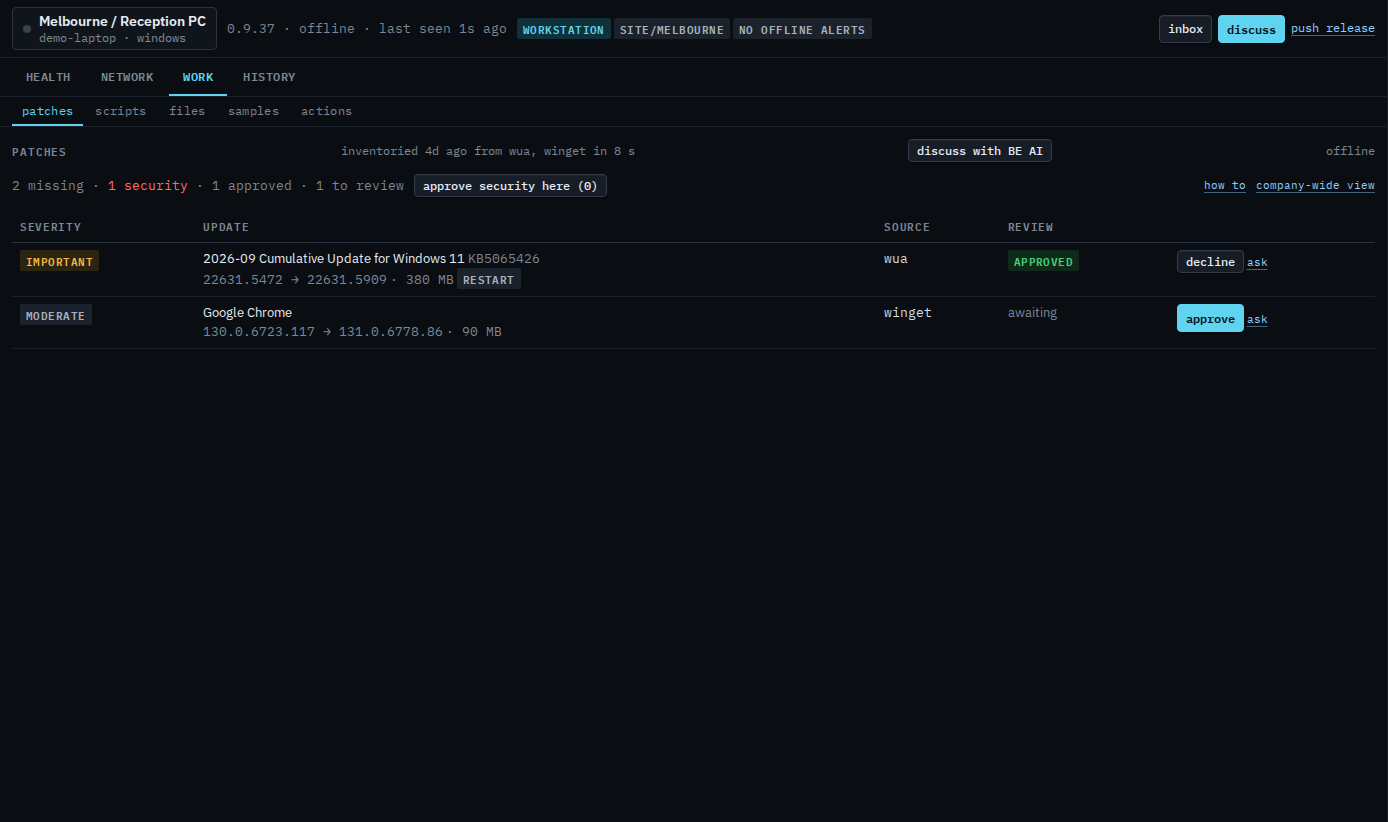Image resolution: width=1388 pixels, height=822 pixels.
Task: Click the winget source cell
Action: [x=908, y=313]
